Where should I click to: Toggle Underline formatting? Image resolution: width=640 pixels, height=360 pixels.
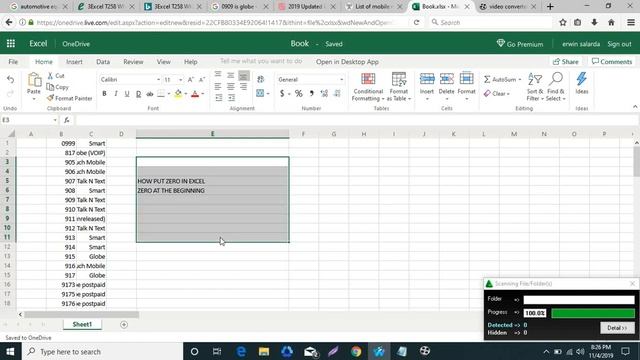click(x=127, y=94)
